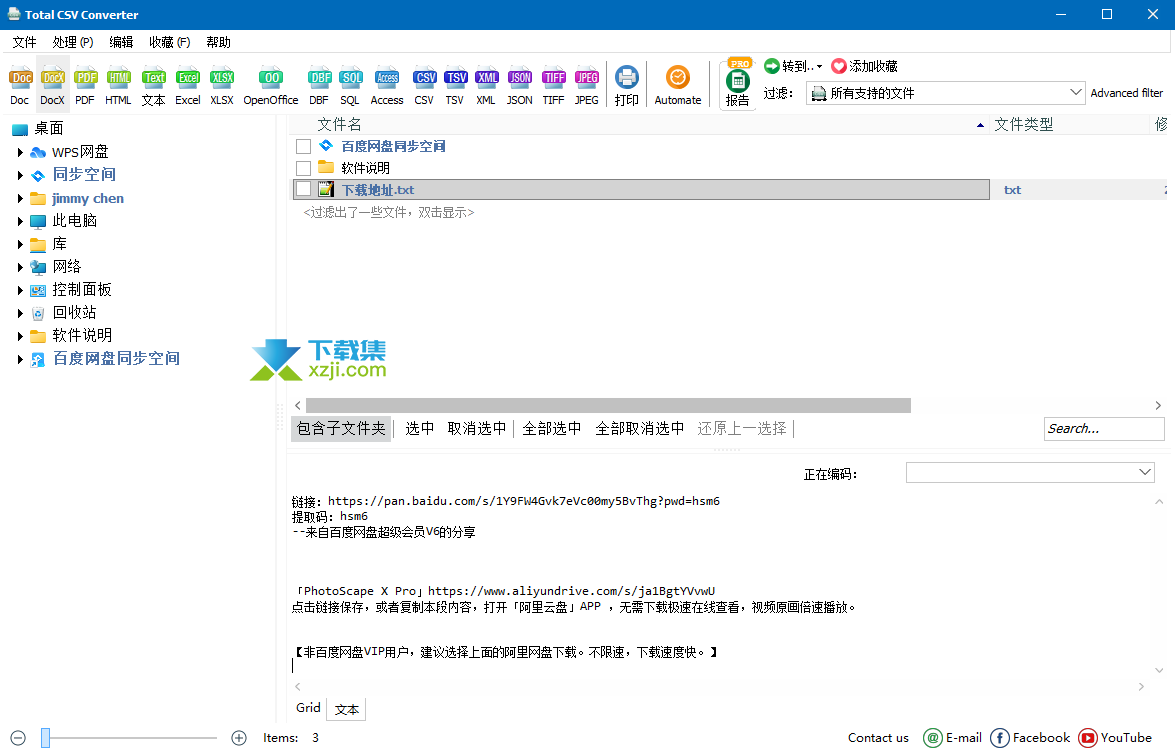The image size is (1175, 756).
Task: Click 取消选中 to deselect
Action: pyautogui.click(x=477, y=429)
